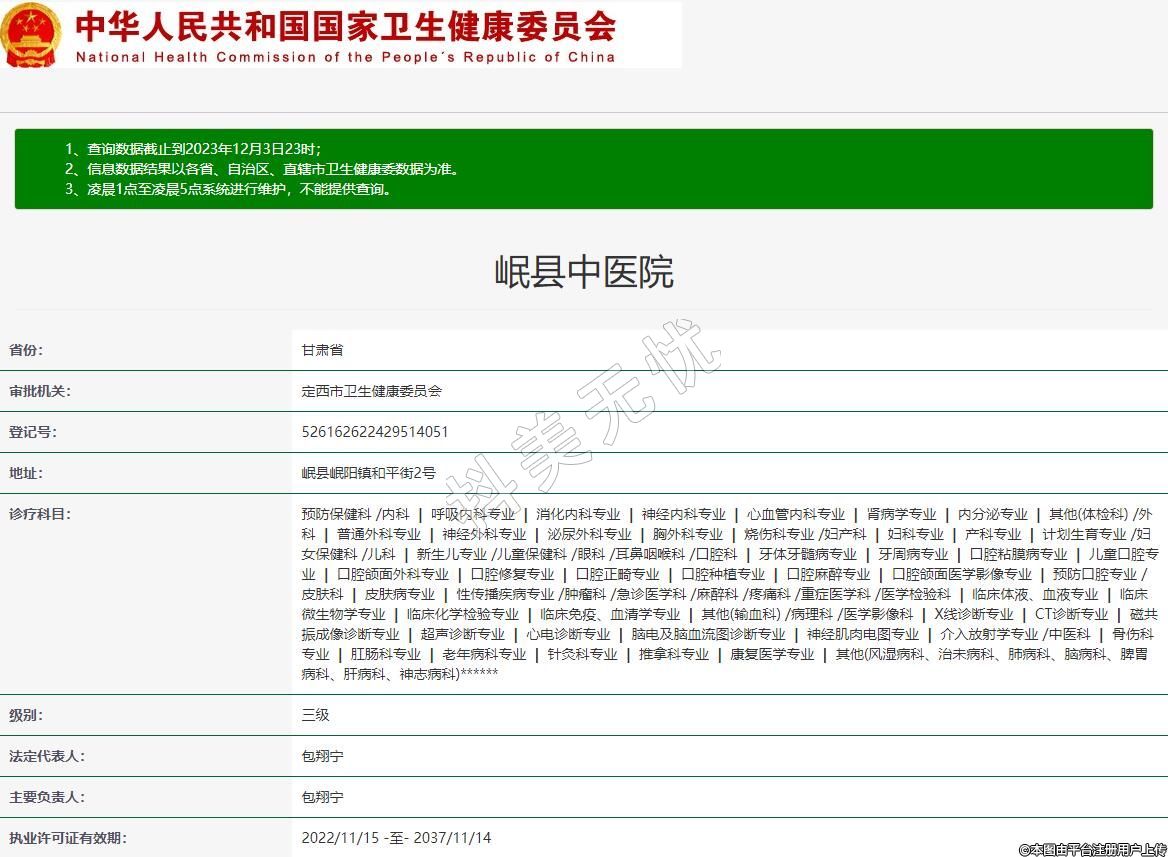Click the 诊疗科目 row label
Viewport: 1168px width, 857px height.
pyautogui.click(x=40, y=514)
